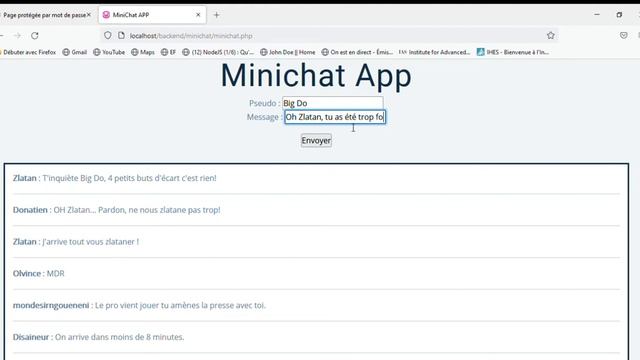Open On est en direct bookmark

[357, 52]
